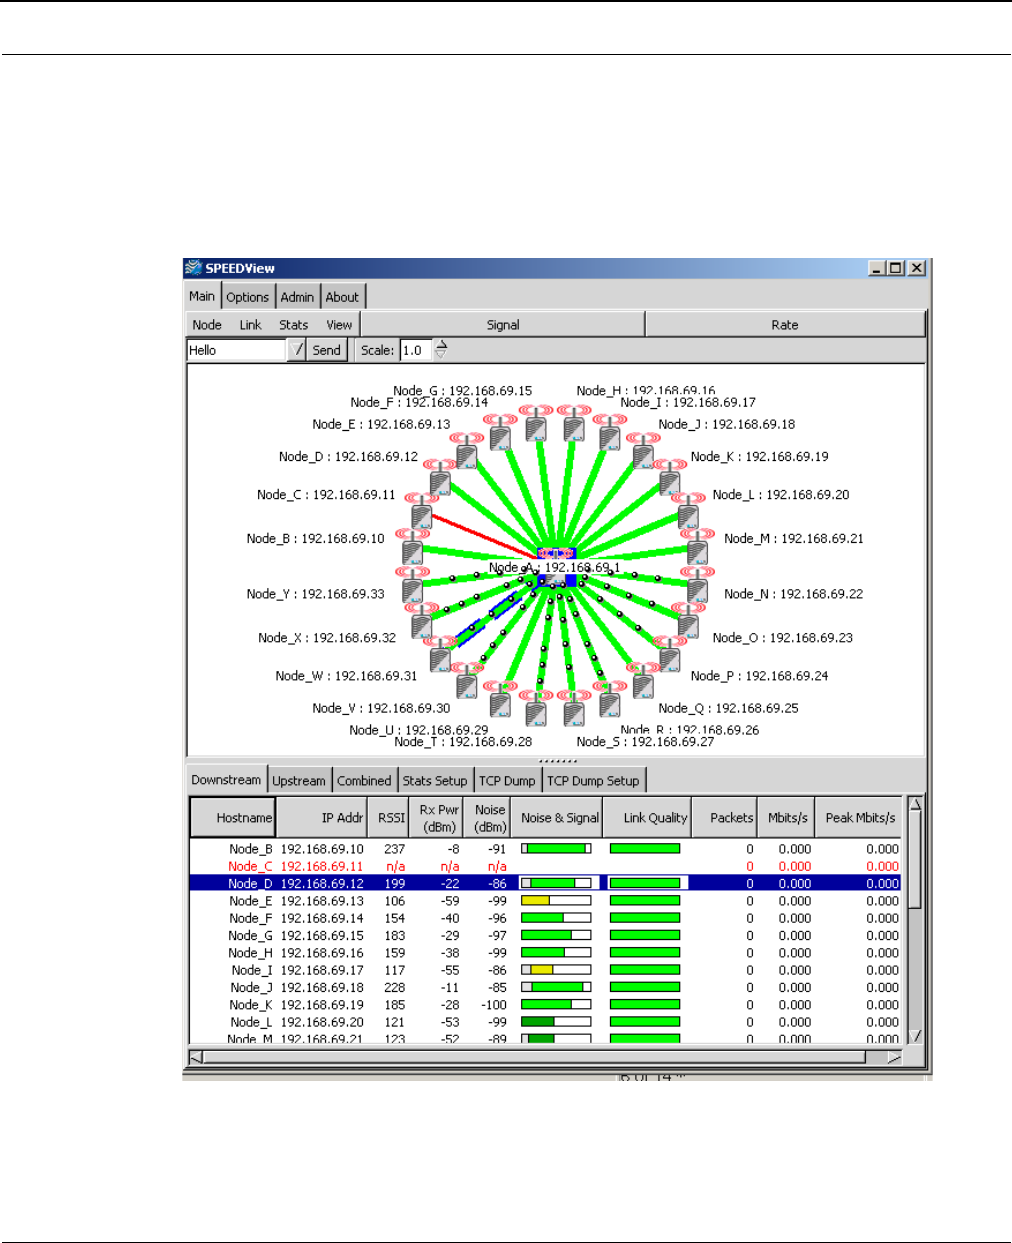The image size is (1012, 1243).
Task: Open the Link menu
Action: click(x=250, y=325)
